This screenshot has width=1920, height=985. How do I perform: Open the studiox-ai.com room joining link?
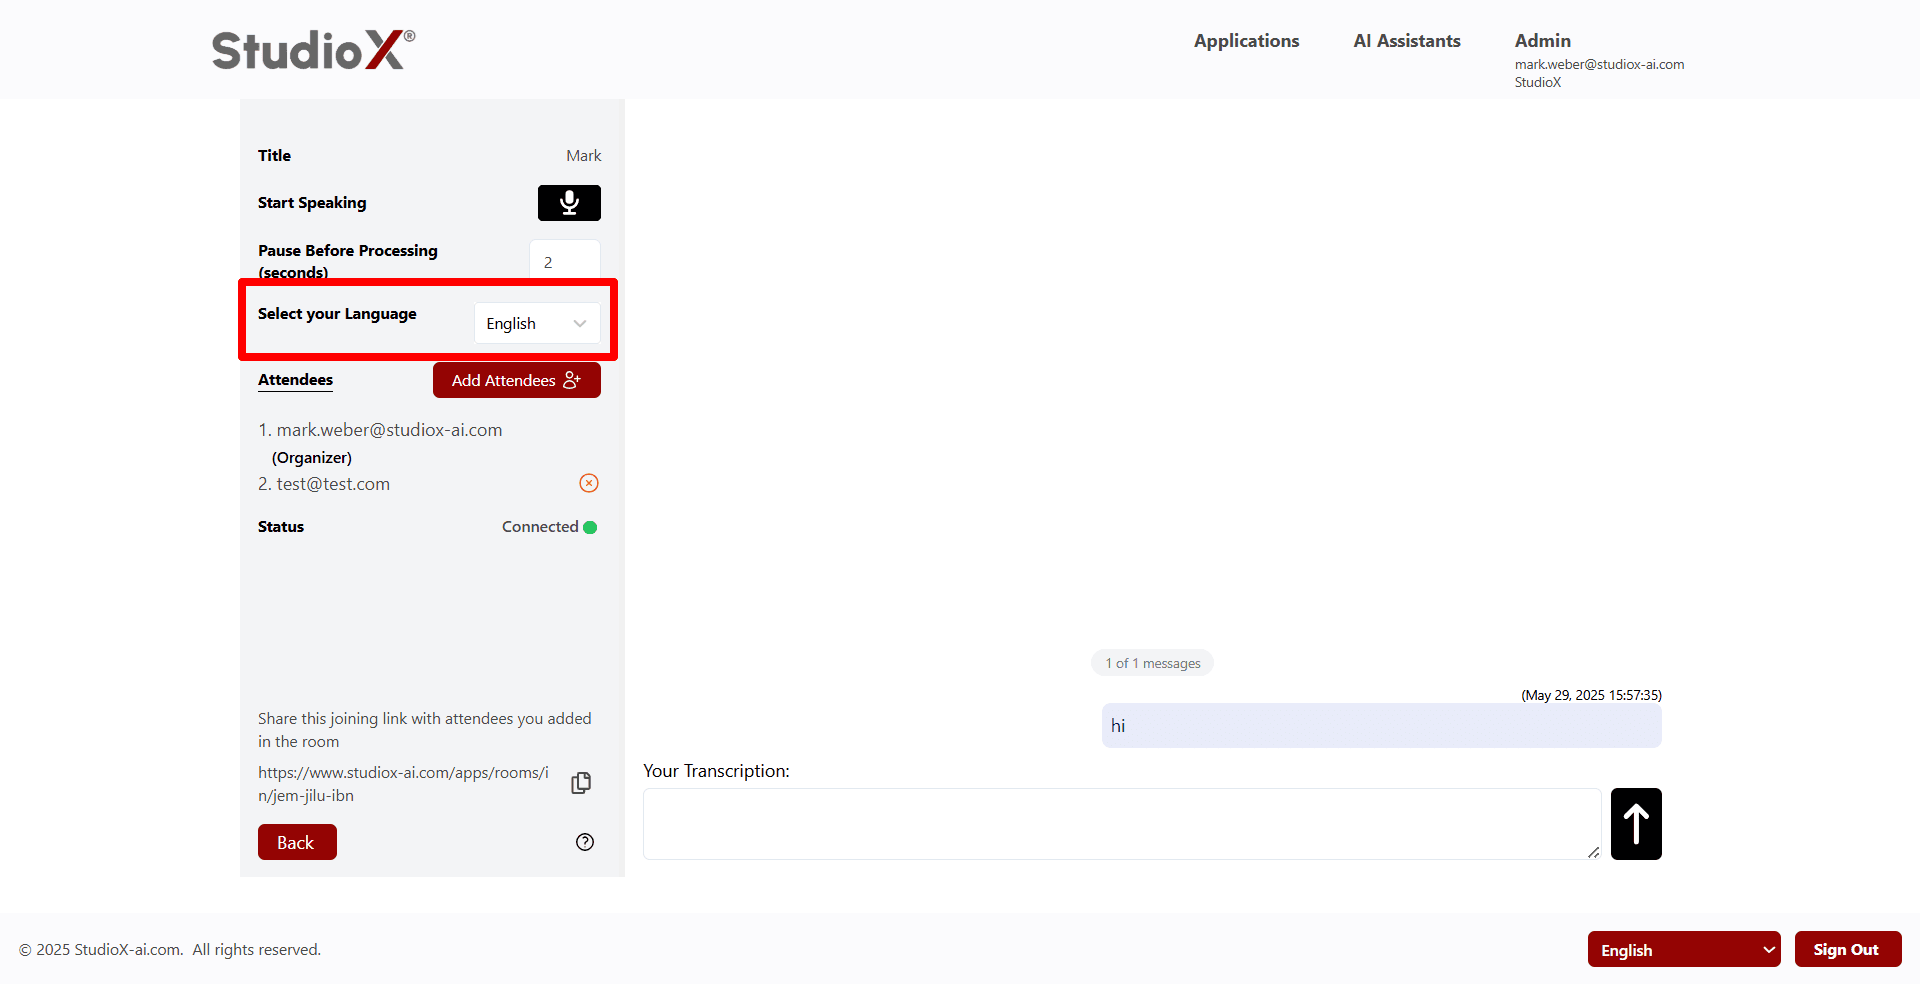pos(402,784)
